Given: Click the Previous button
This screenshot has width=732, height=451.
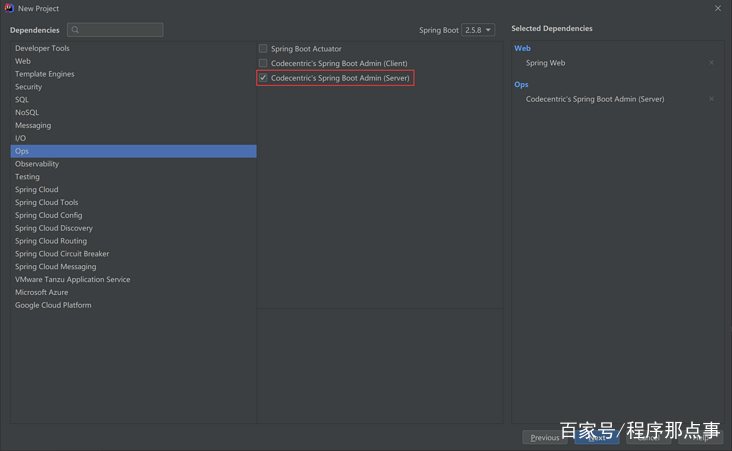Looking at the screenshot, I should point(545,437).
